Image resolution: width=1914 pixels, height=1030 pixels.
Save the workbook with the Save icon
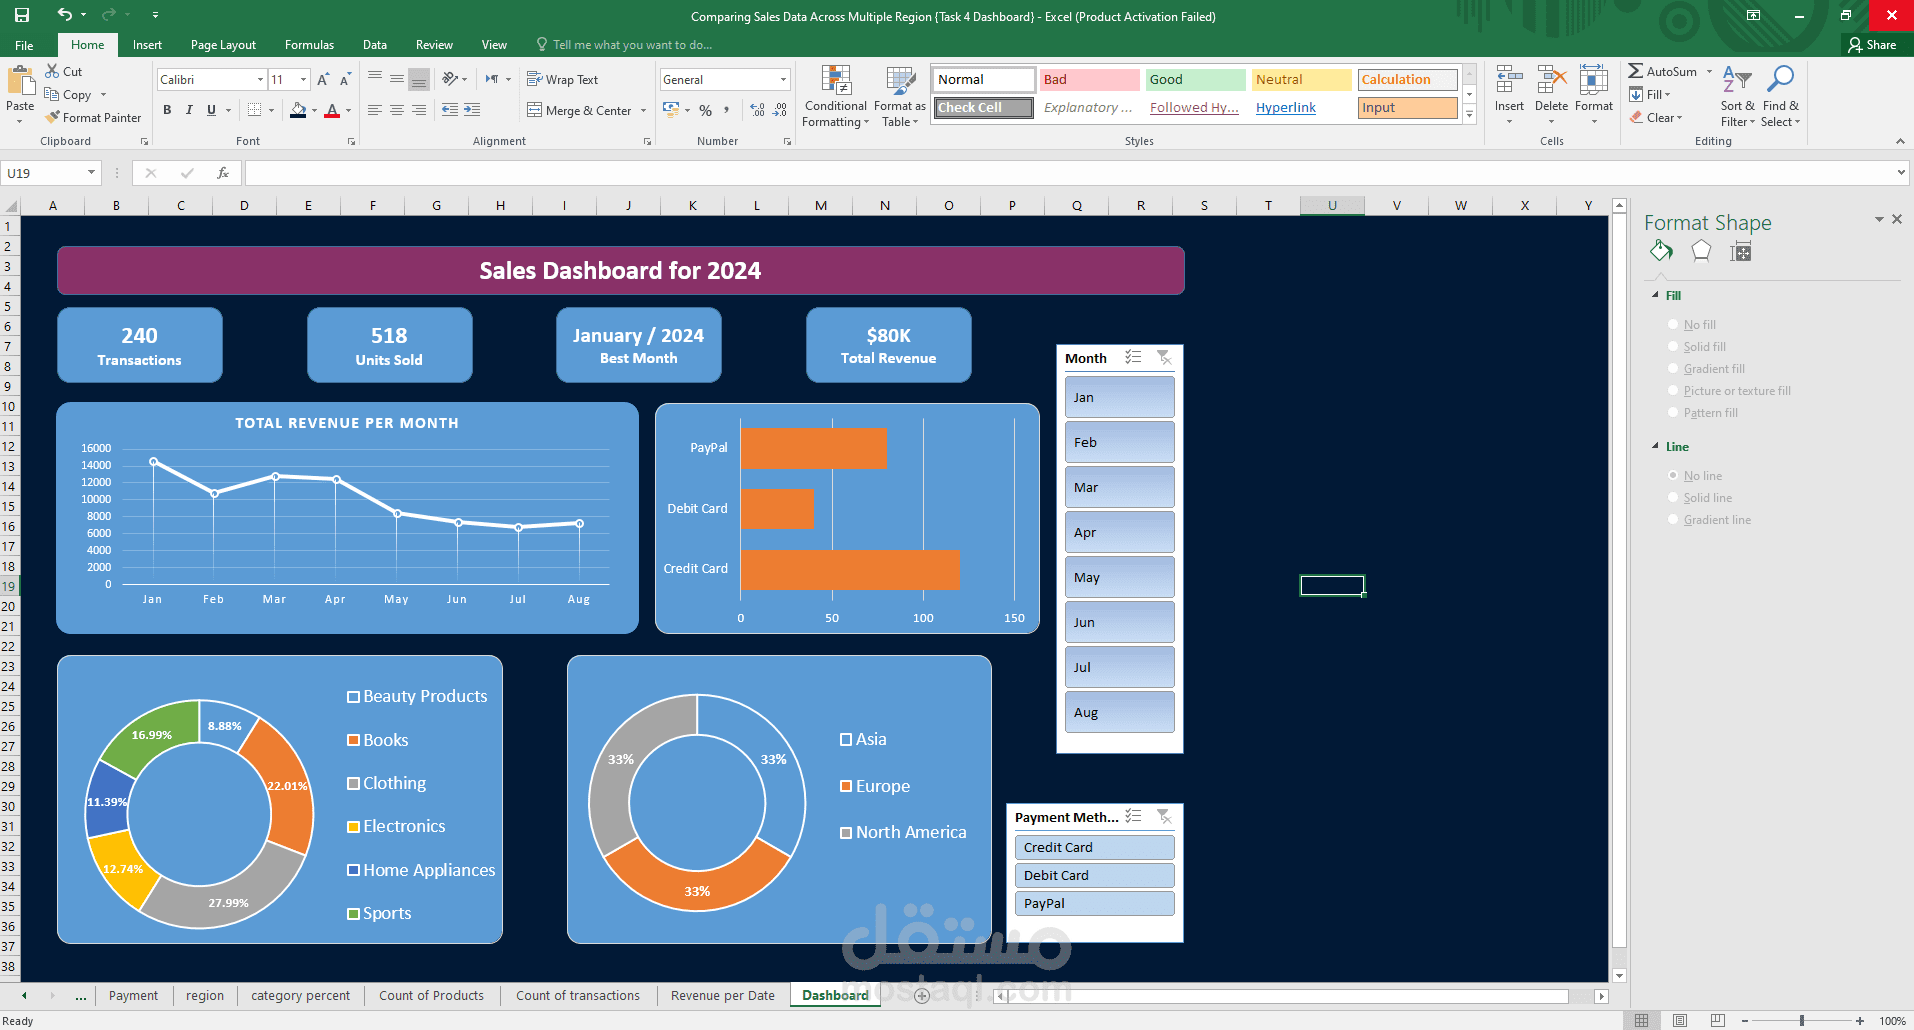22,15
